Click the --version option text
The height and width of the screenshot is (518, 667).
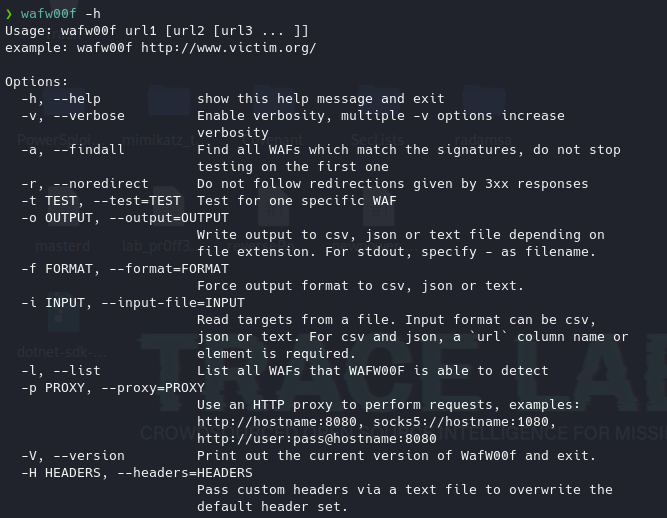[x=89, y=456]
